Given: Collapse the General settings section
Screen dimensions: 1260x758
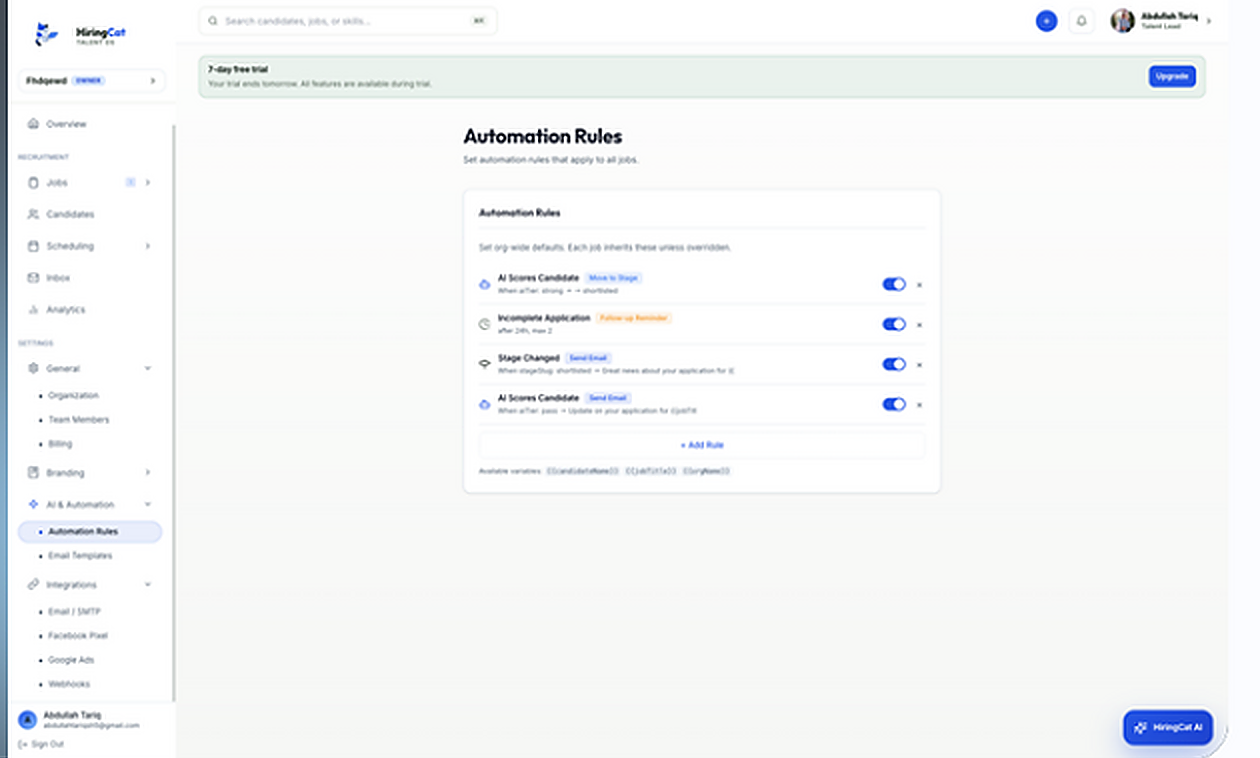Looking at the screenshot, I should [148, 369].
